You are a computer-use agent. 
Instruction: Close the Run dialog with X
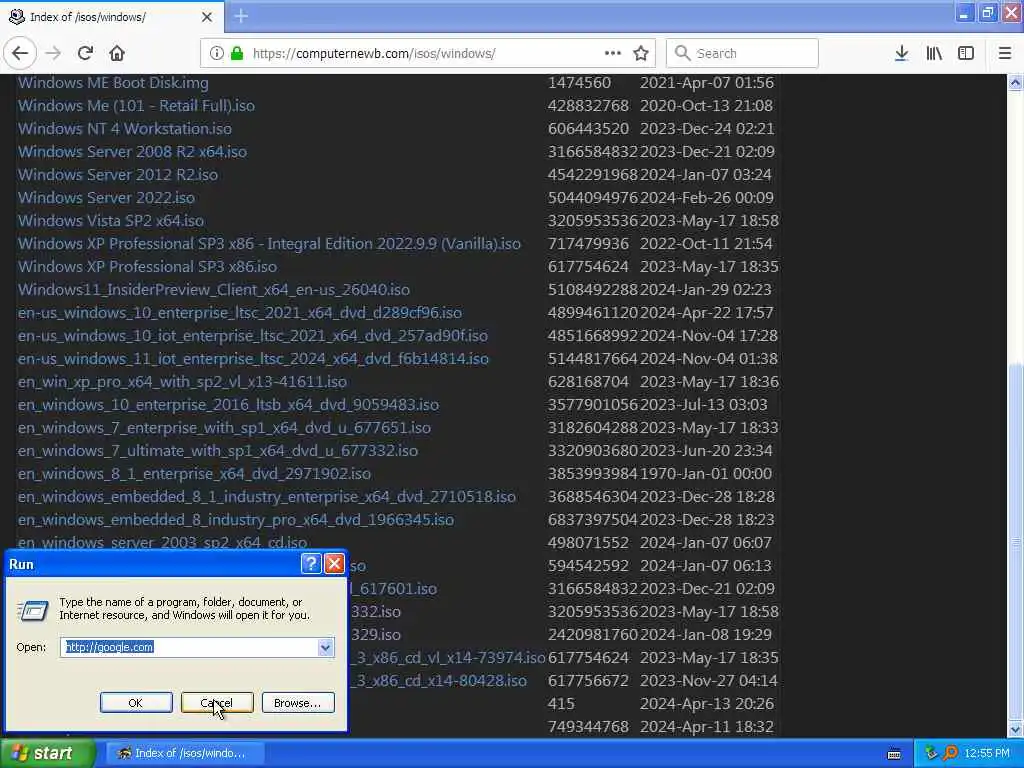[334, 564]
